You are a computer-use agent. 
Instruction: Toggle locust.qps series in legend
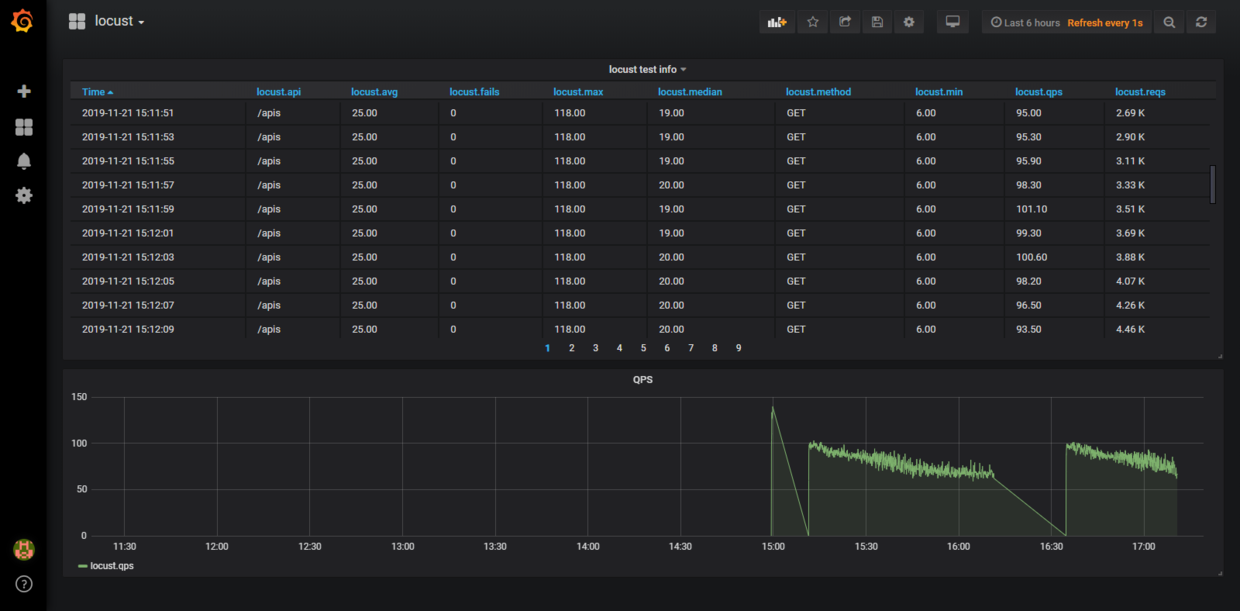pos(111,566)
